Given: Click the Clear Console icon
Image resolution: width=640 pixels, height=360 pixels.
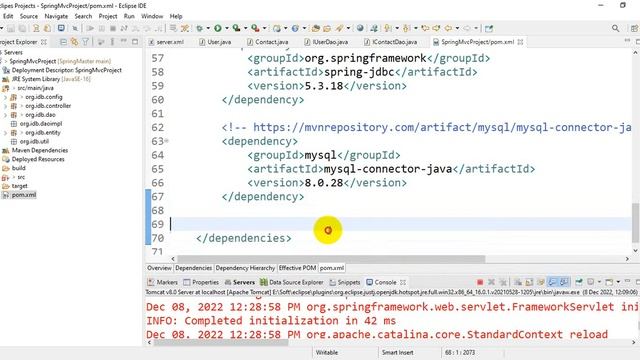Looking at the screenshot, I should pyautogui.click(x=518, y=282).
